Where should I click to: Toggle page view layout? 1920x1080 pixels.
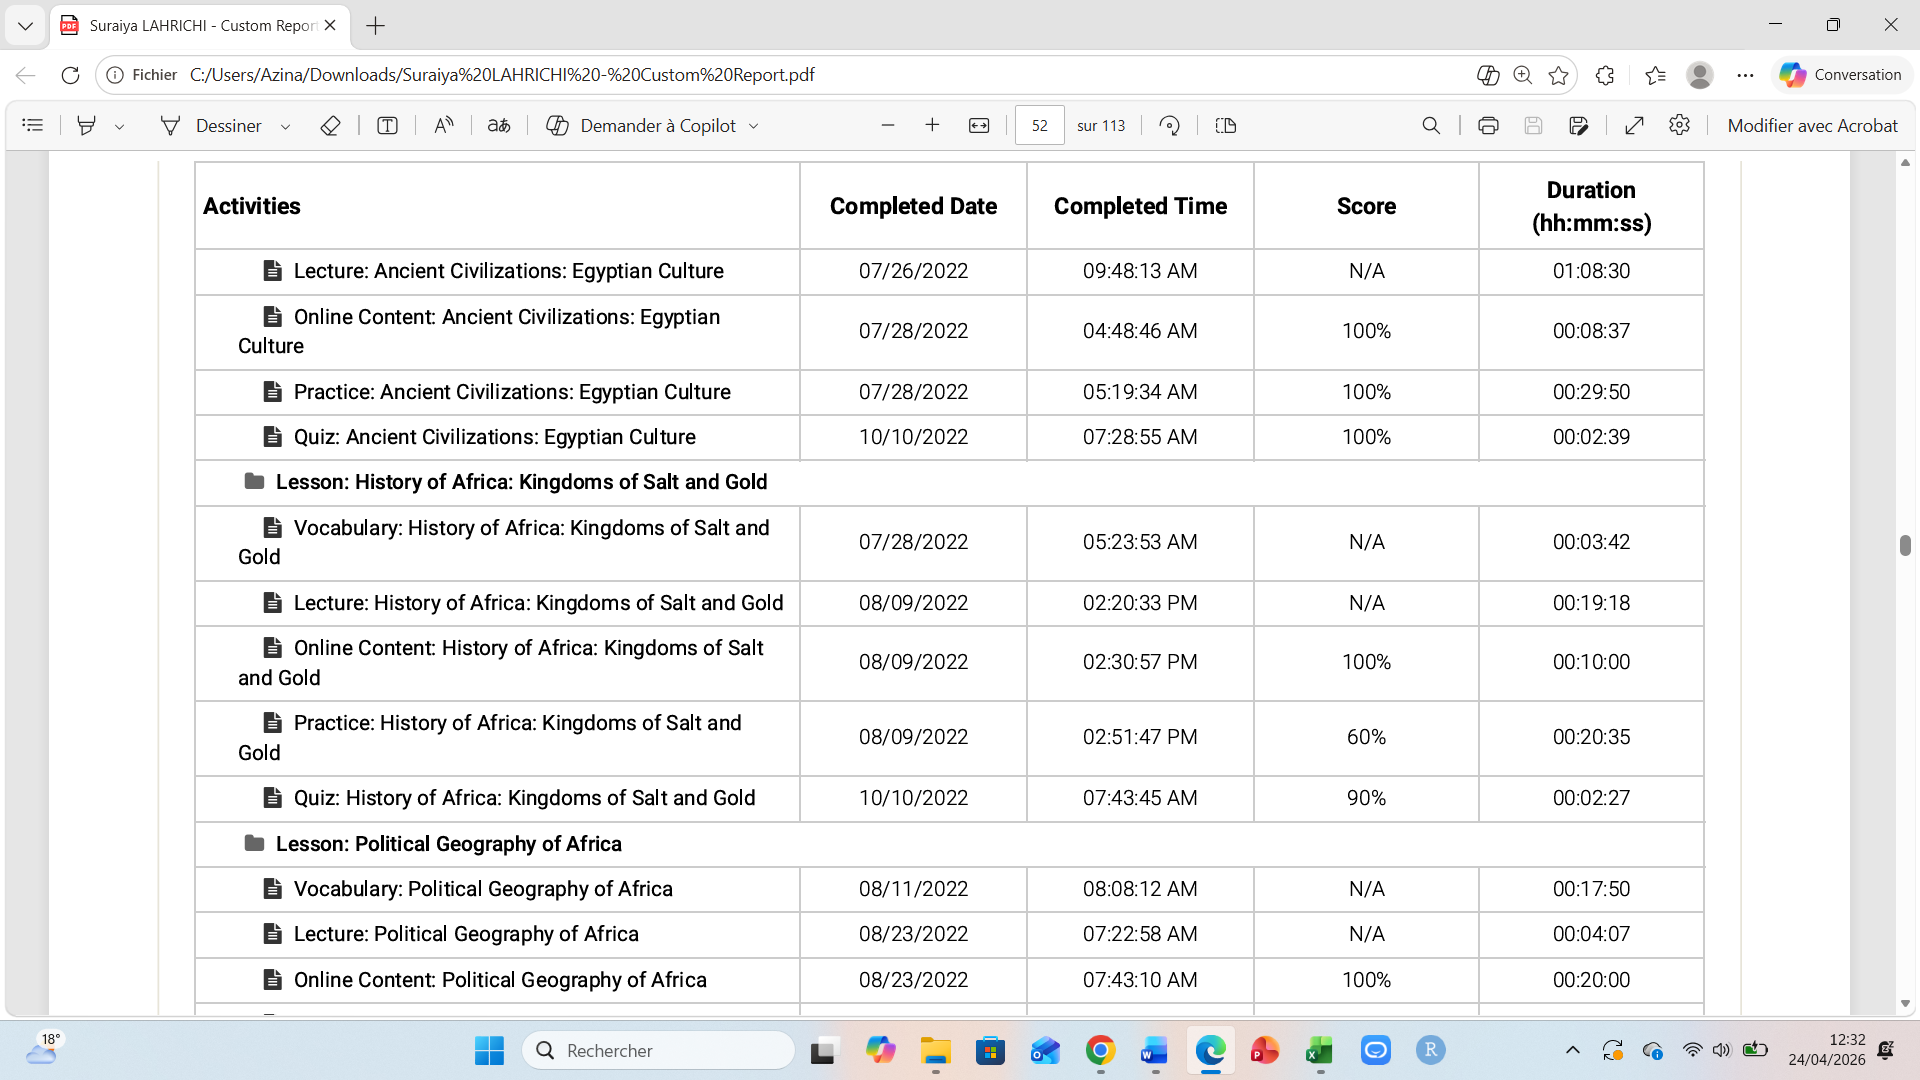[x=1226, y=125]
